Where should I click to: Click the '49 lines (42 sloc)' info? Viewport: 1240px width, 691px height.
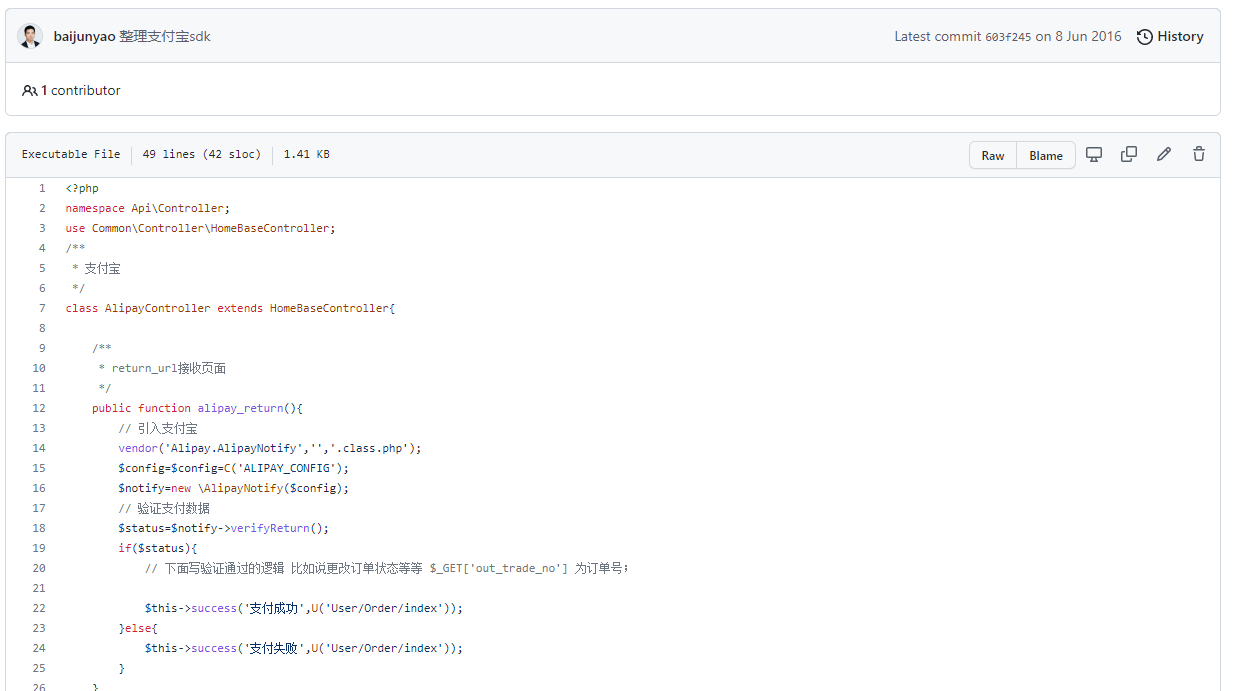tap(201, 154)
